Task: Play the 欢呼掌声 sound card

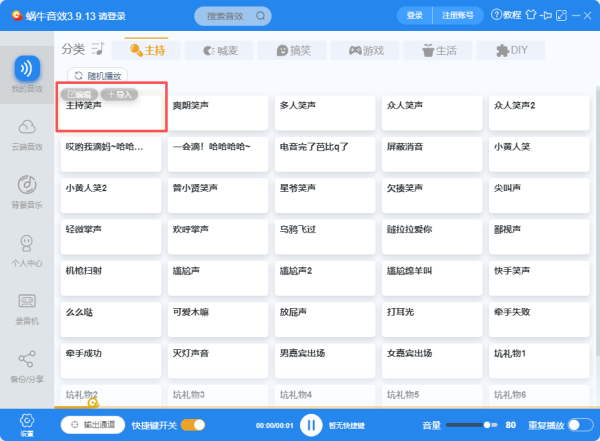Action: coord(218,237)
